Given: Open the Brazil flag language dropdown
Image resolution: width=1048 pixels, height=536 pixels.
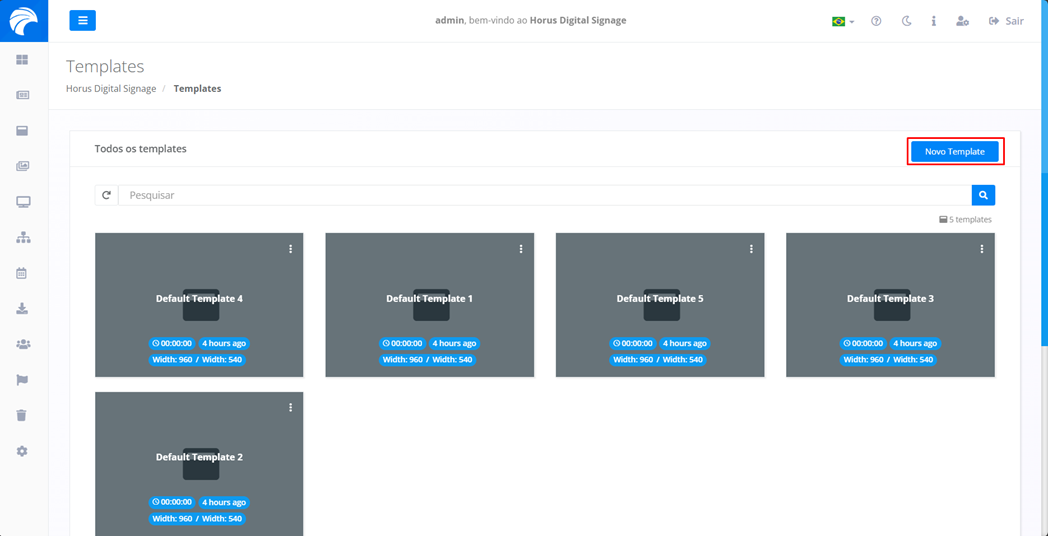Looking at the screenshot, I should point(843,21).
